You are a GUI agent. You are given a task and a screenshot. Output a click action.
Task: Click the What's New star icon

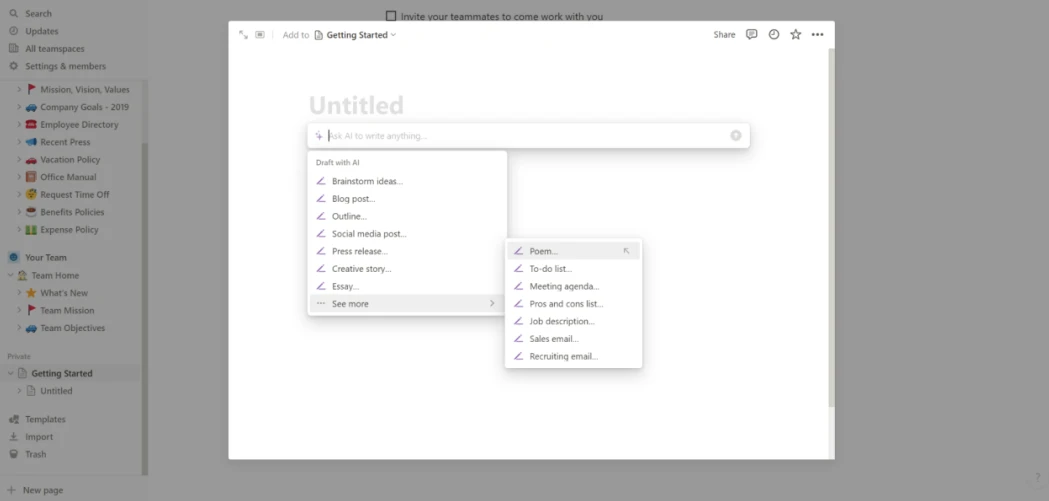pyautogui.click(x=31, y=293)
